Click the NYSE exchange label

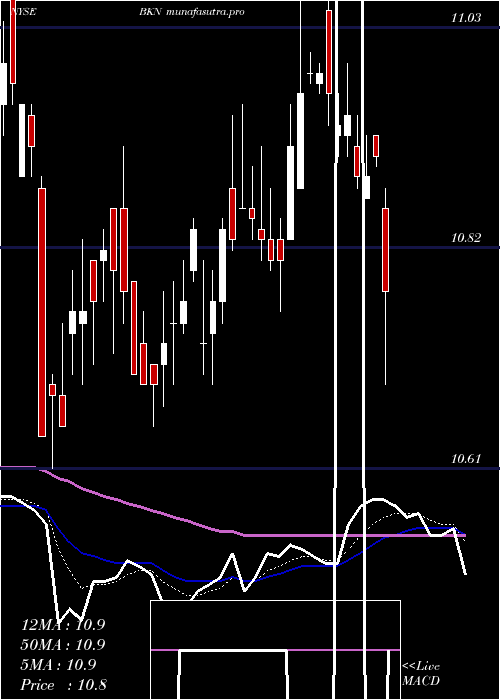(22, 12)
